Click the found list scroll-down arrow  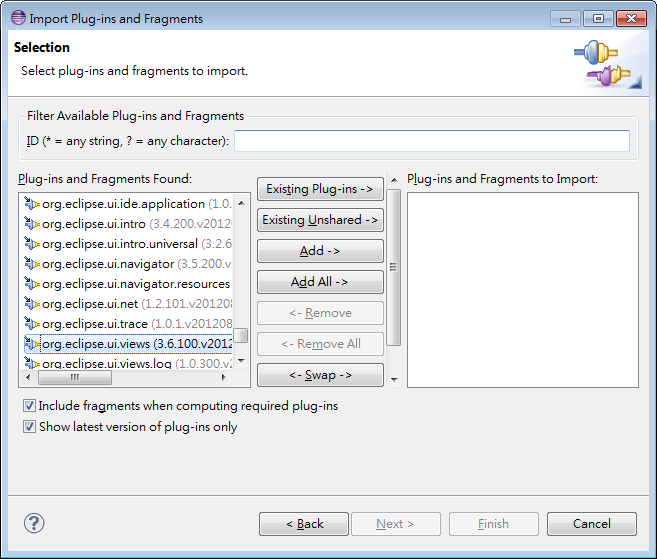(241, 360)
